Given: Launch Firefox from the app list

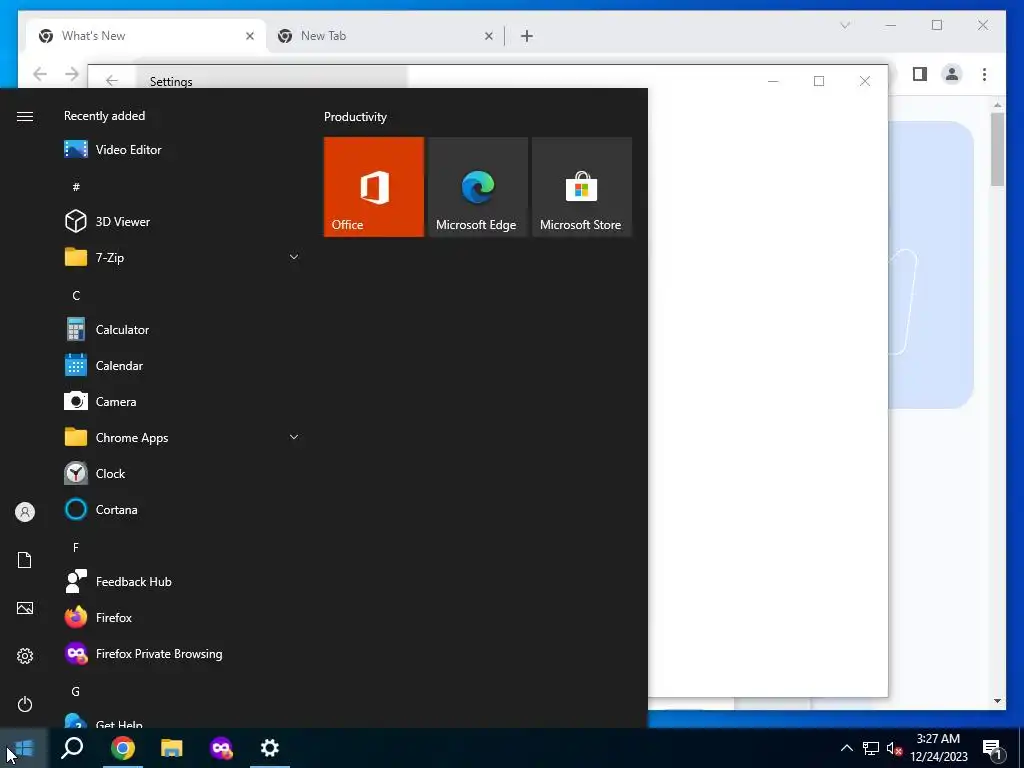Looking at the screenshot, I should click(x=182, y=618).
